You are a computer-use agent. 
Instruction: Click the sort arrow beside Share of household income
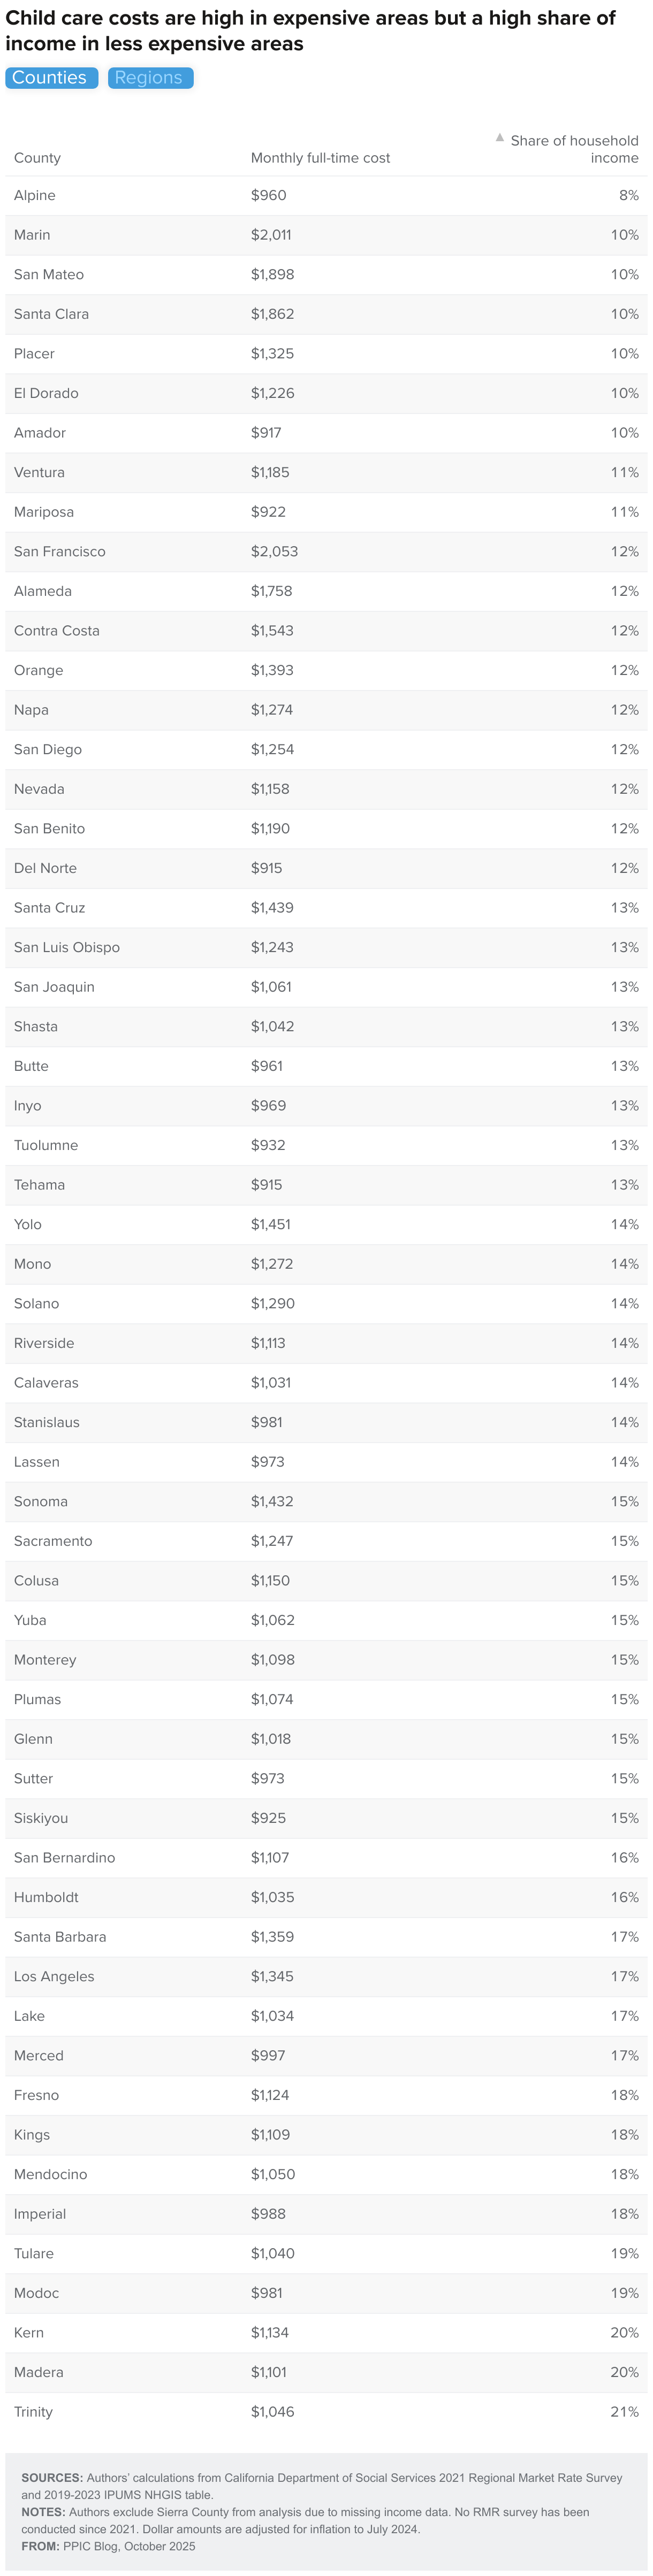tap(500, 138)
